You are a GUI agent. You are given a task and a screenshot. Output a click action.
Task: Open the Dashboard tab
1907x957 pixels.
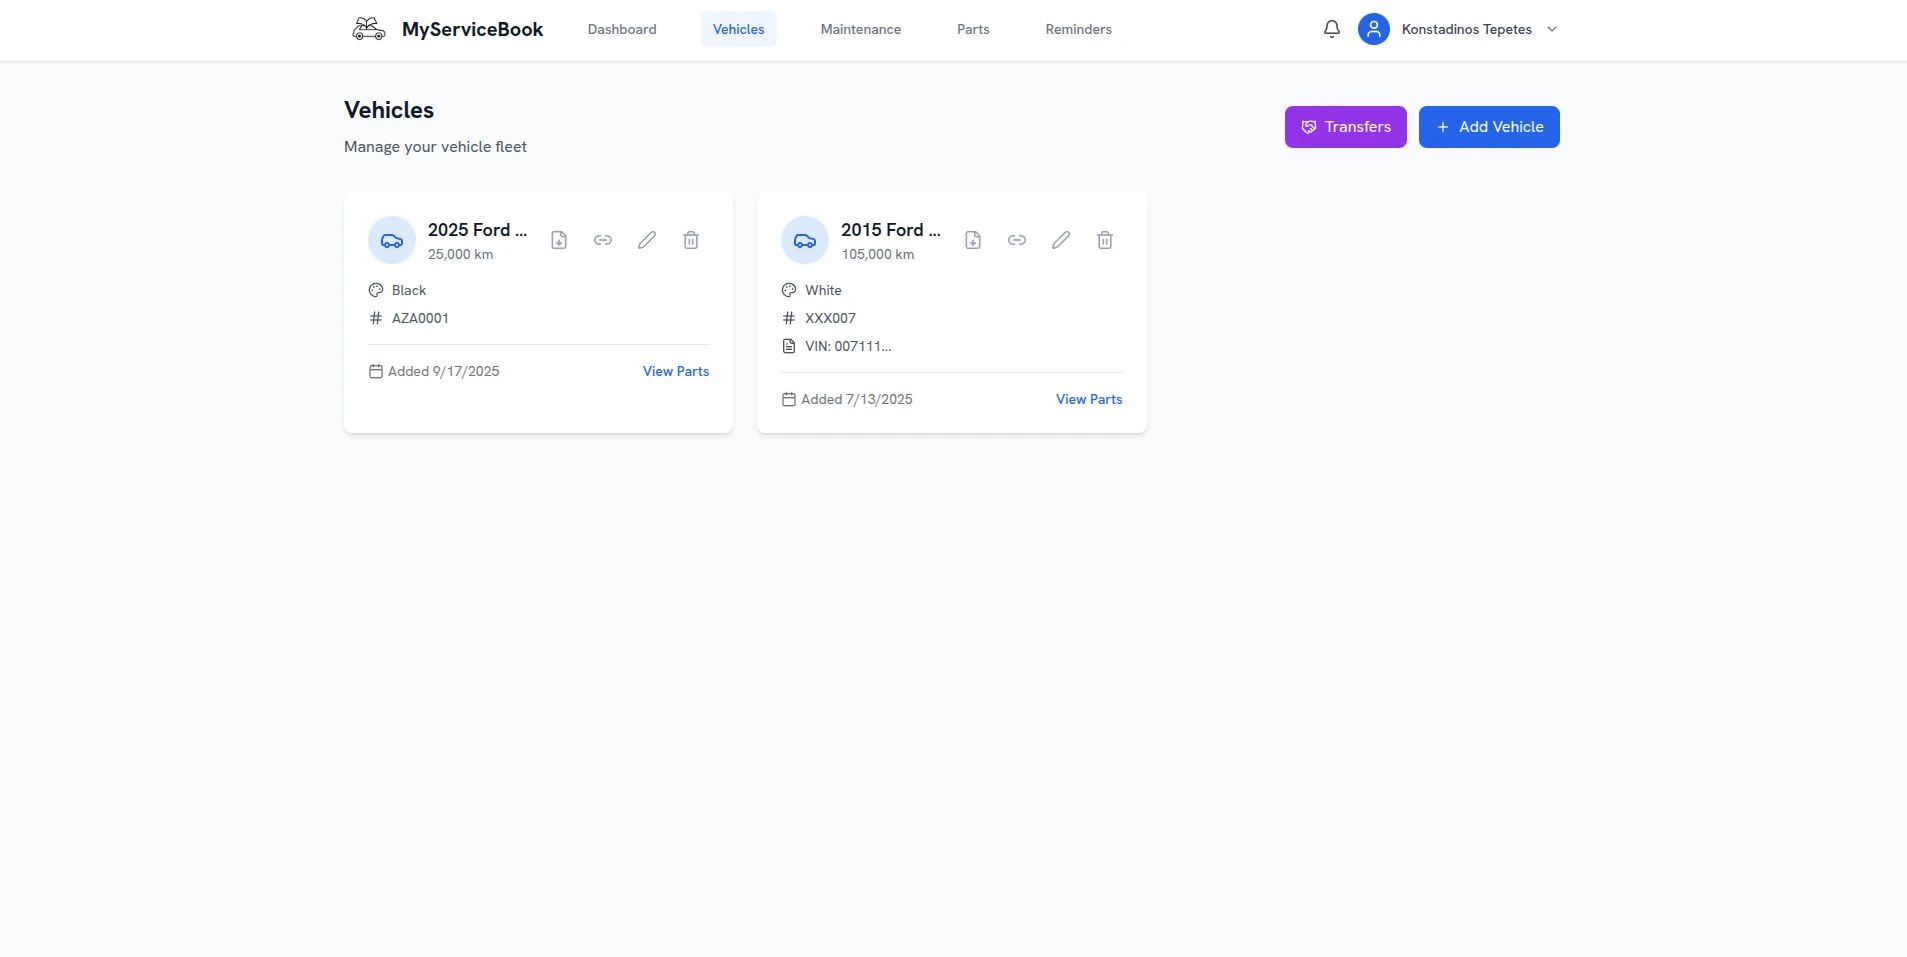point(622,29)
